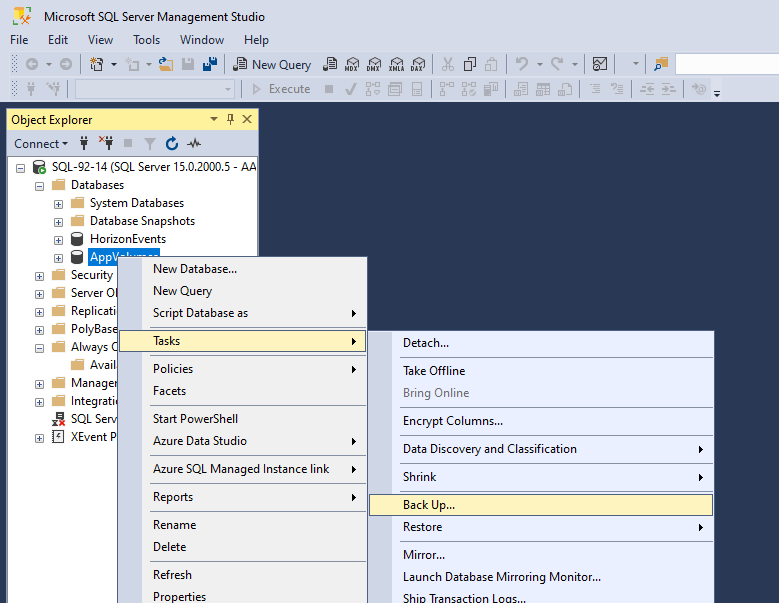Expand the HorizonEvents database node
This screenshot has width=779, height=603.
58,239
